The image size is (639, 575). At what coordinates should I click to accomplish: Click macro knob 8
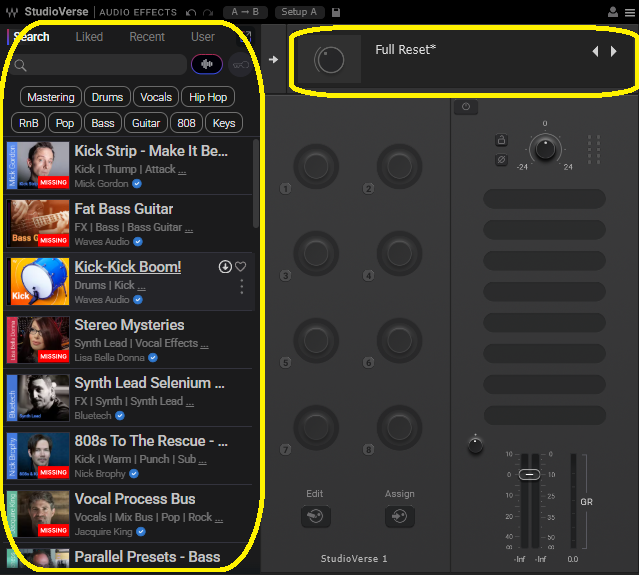(x=399, y=427)
